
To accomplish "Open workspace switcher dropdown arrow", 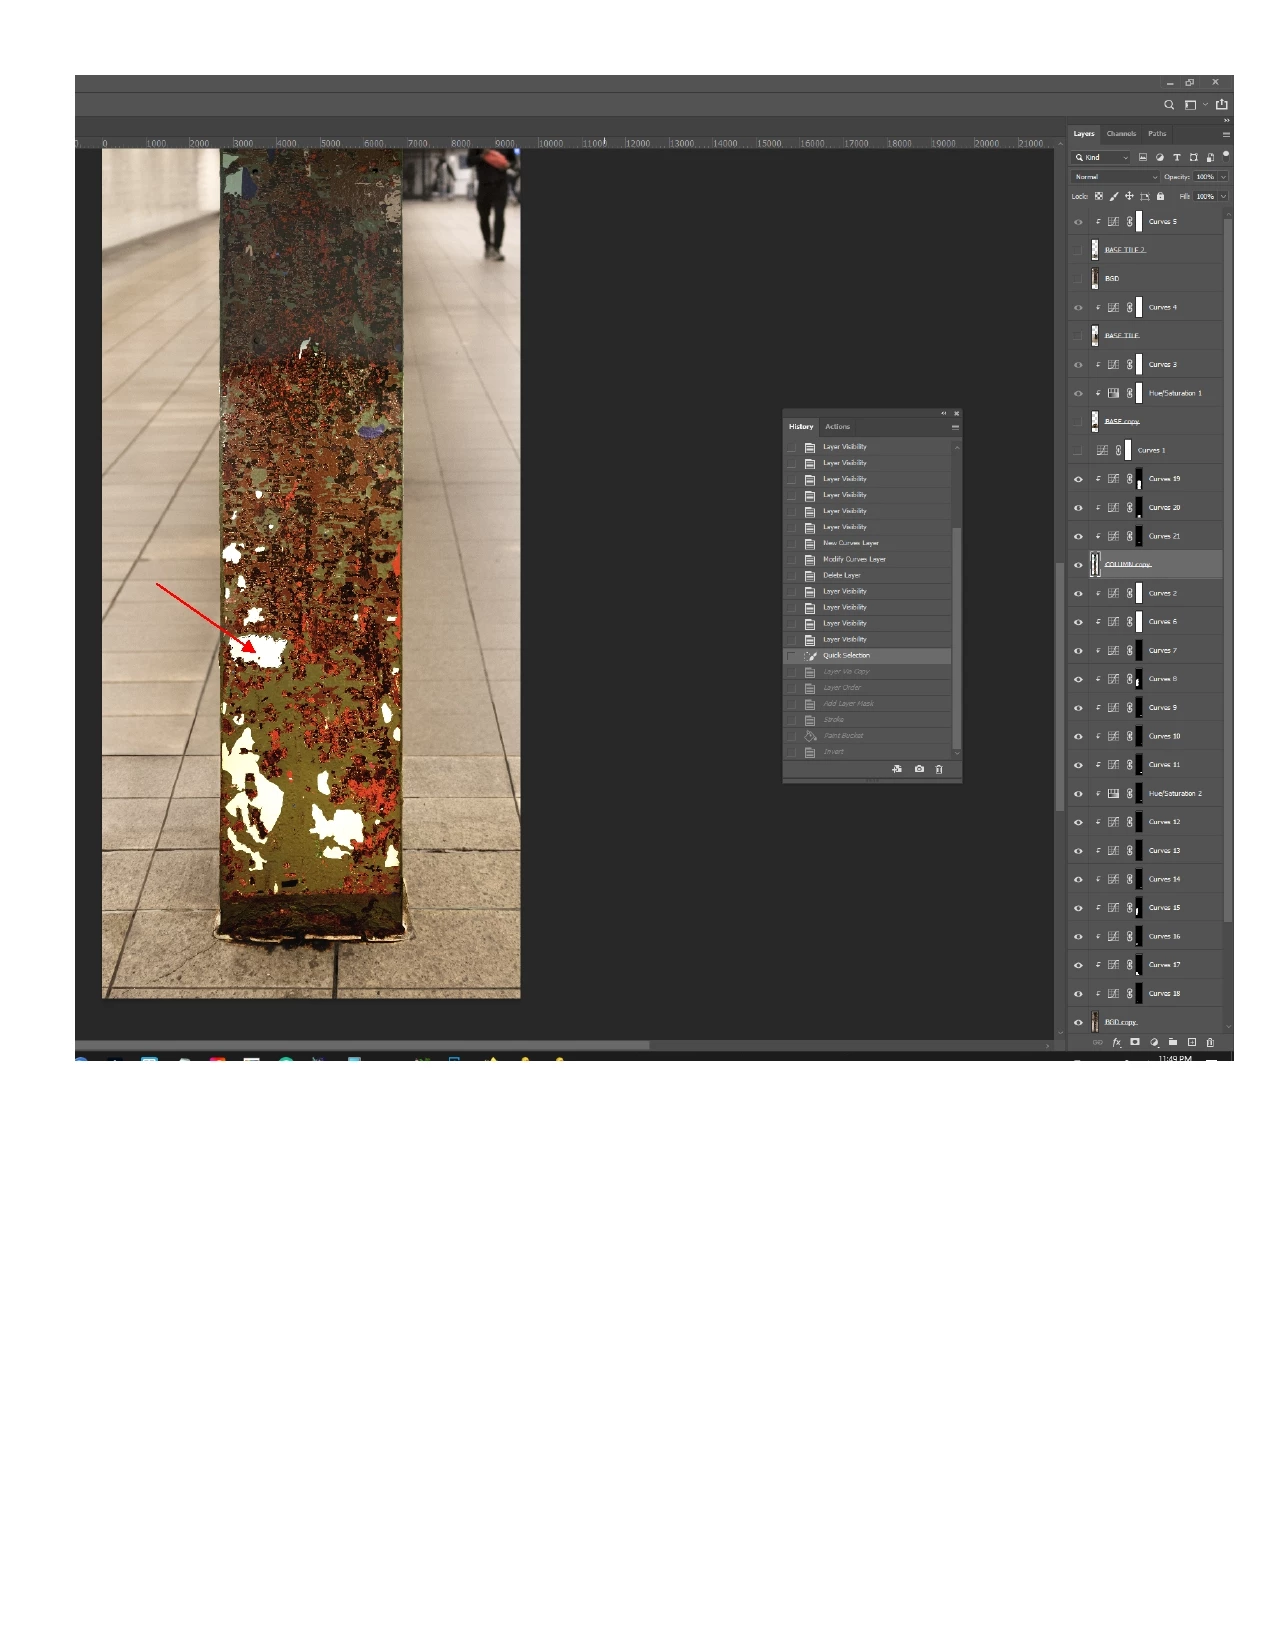I will click(1205, 105).
